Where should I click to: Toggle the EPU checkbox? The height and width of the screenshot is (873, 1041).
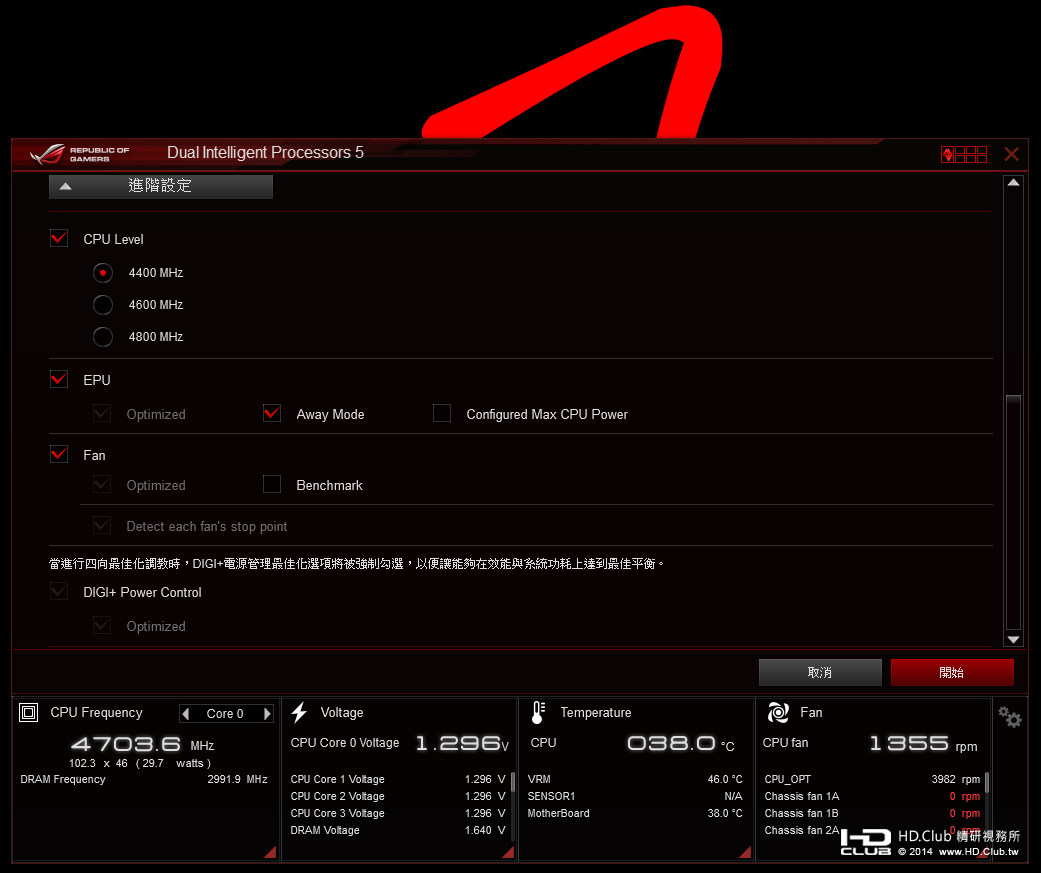tap(59, 379)
